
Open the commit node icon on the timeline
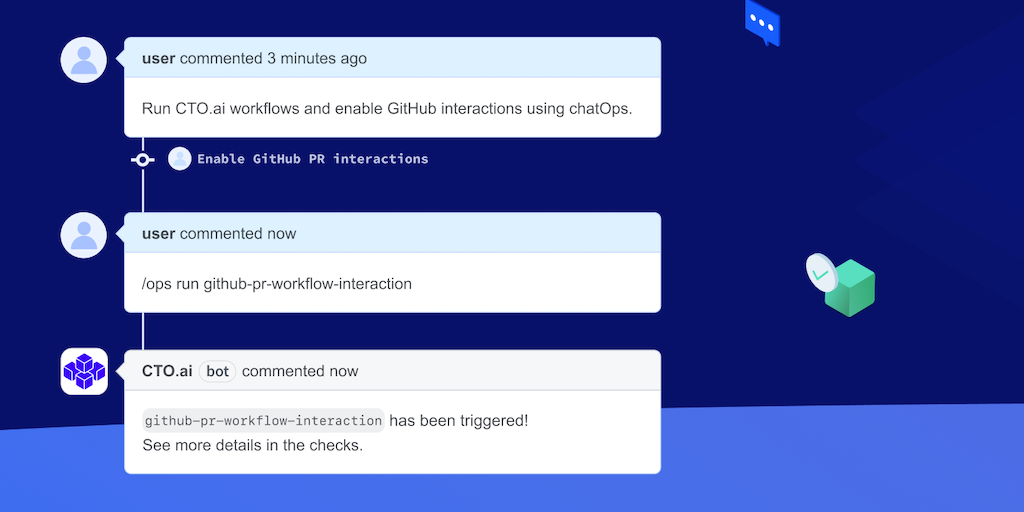[143, 159]
